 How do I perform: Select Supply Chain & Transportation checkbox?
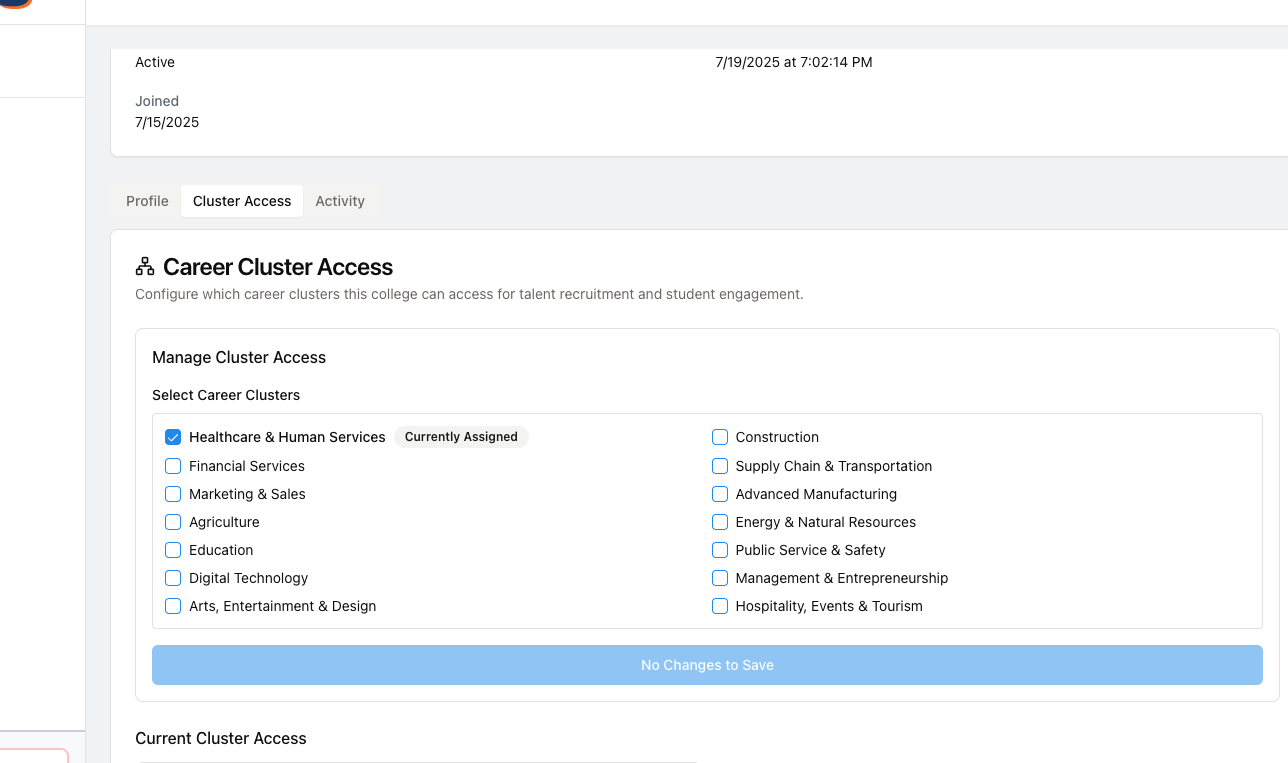coord(720,466)
